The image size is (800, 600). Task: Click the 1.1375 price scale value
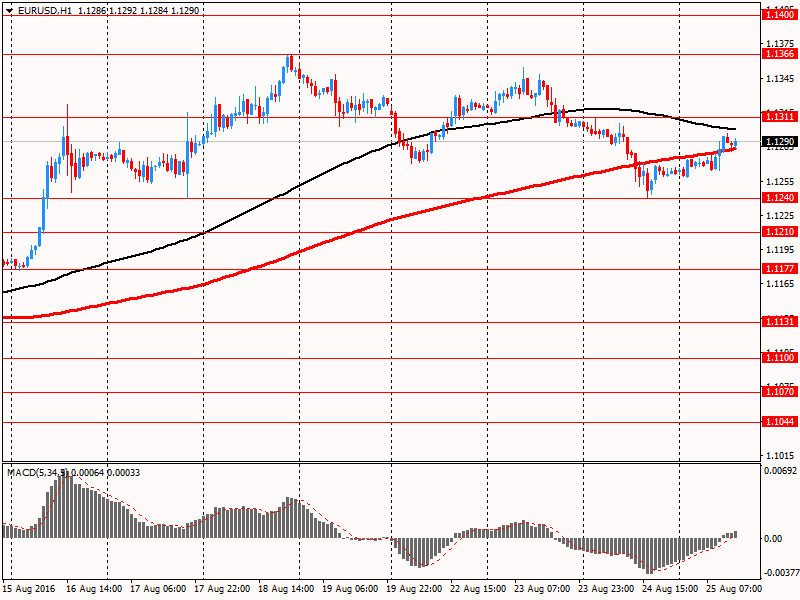[x=780, y=44]
